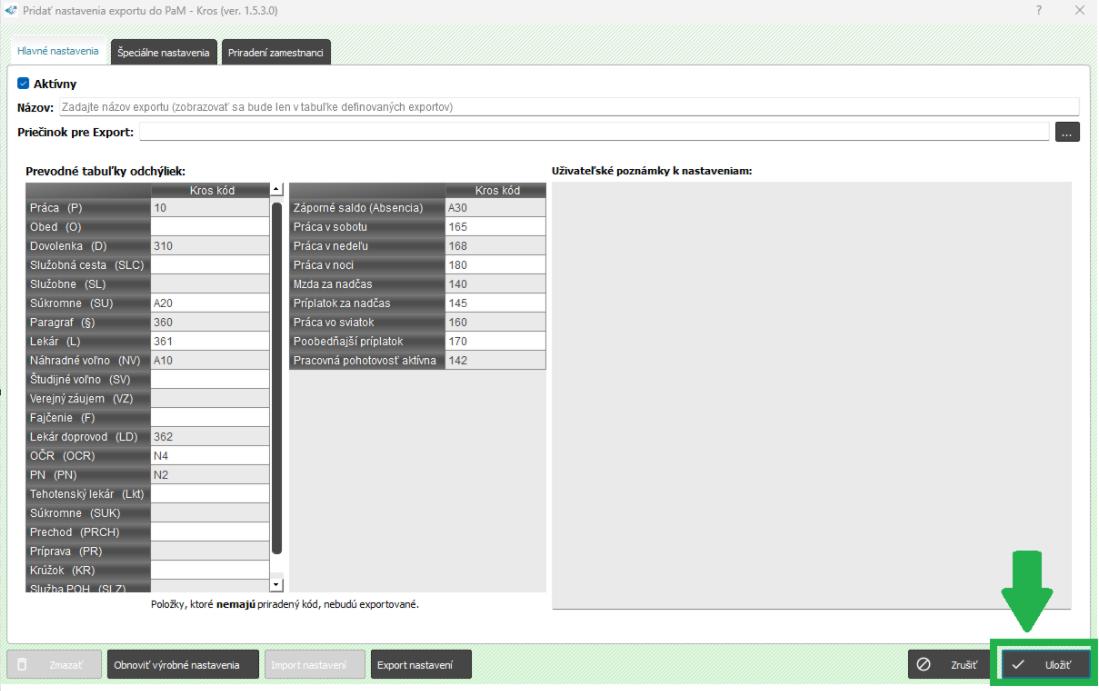Select the Hlavné nastavenia tab
1099x691 pixels.
pos(57,53)
